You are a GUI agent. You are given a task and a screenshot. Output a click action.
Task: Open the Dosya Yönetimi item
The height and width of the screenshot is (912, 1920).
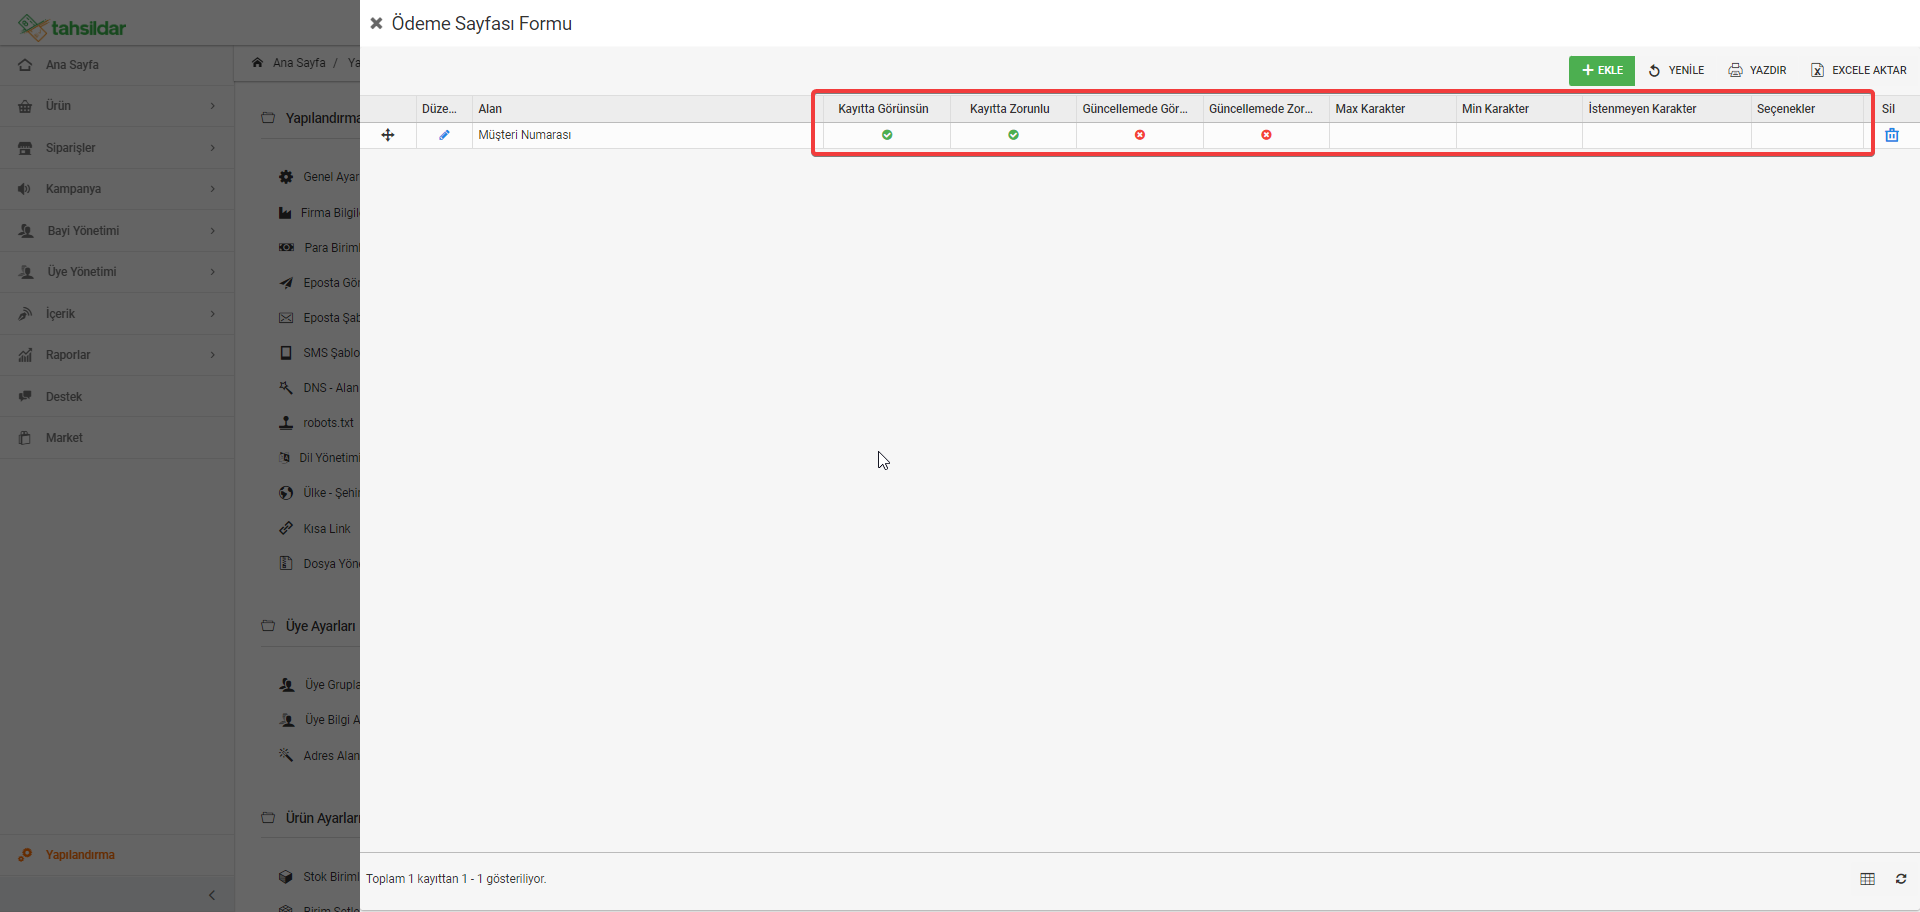tap(319, 564)
